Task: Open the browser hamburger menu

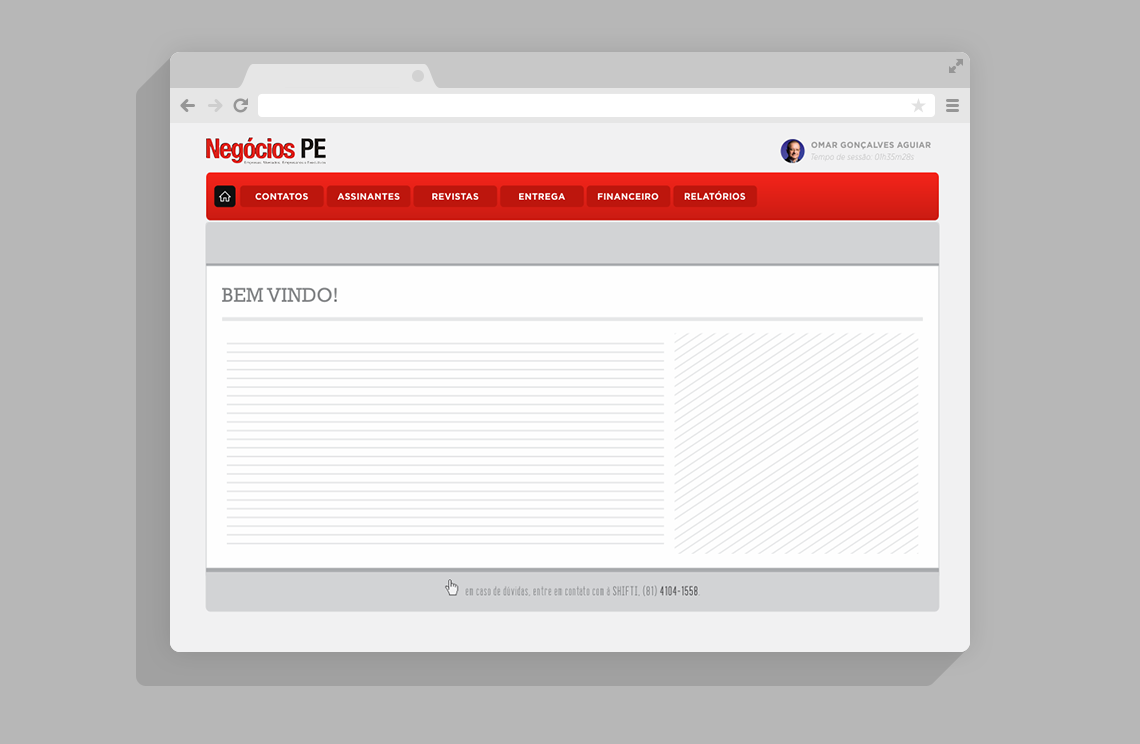Action: click(952, 106)
